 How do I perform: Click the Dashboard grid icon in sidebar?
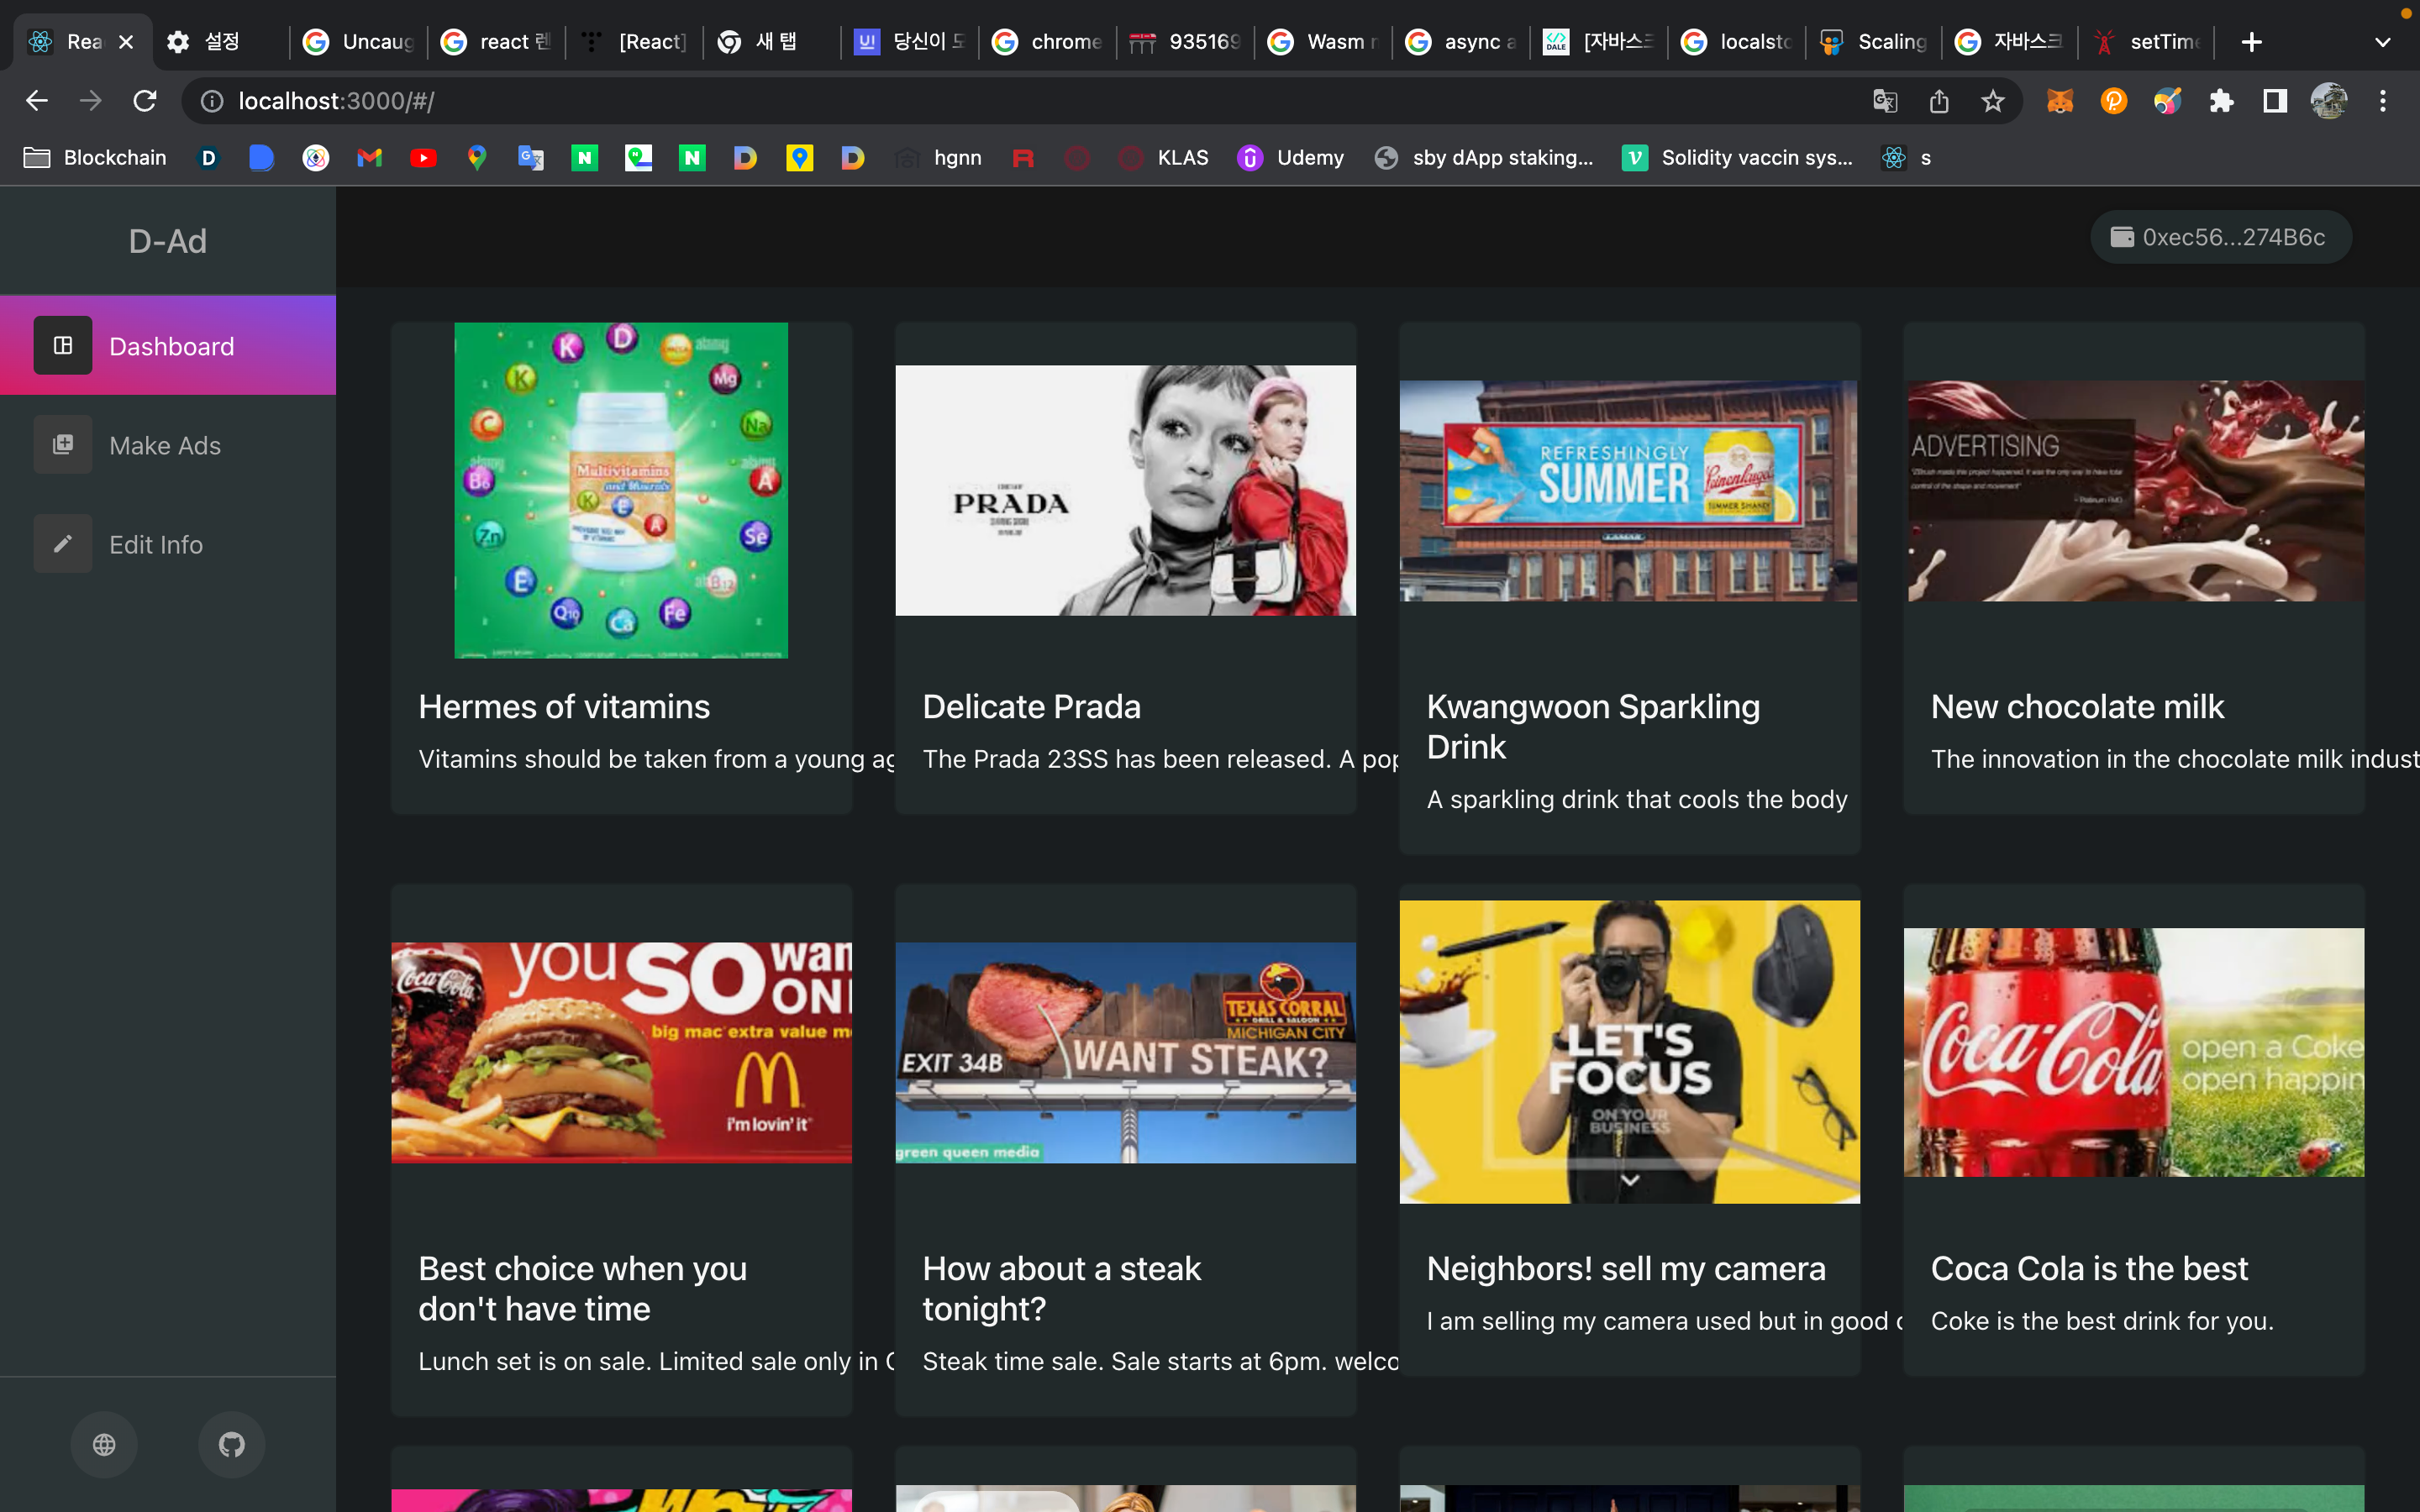tap(63, 346)
